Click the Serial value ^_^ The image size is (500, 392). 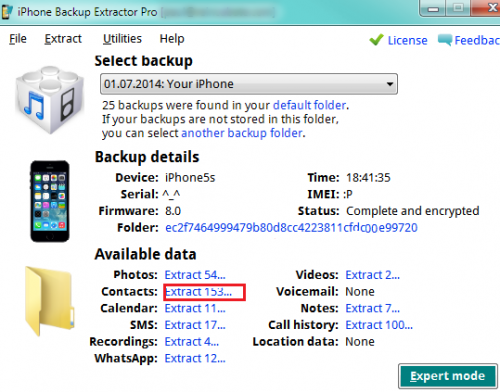point(171,194)
